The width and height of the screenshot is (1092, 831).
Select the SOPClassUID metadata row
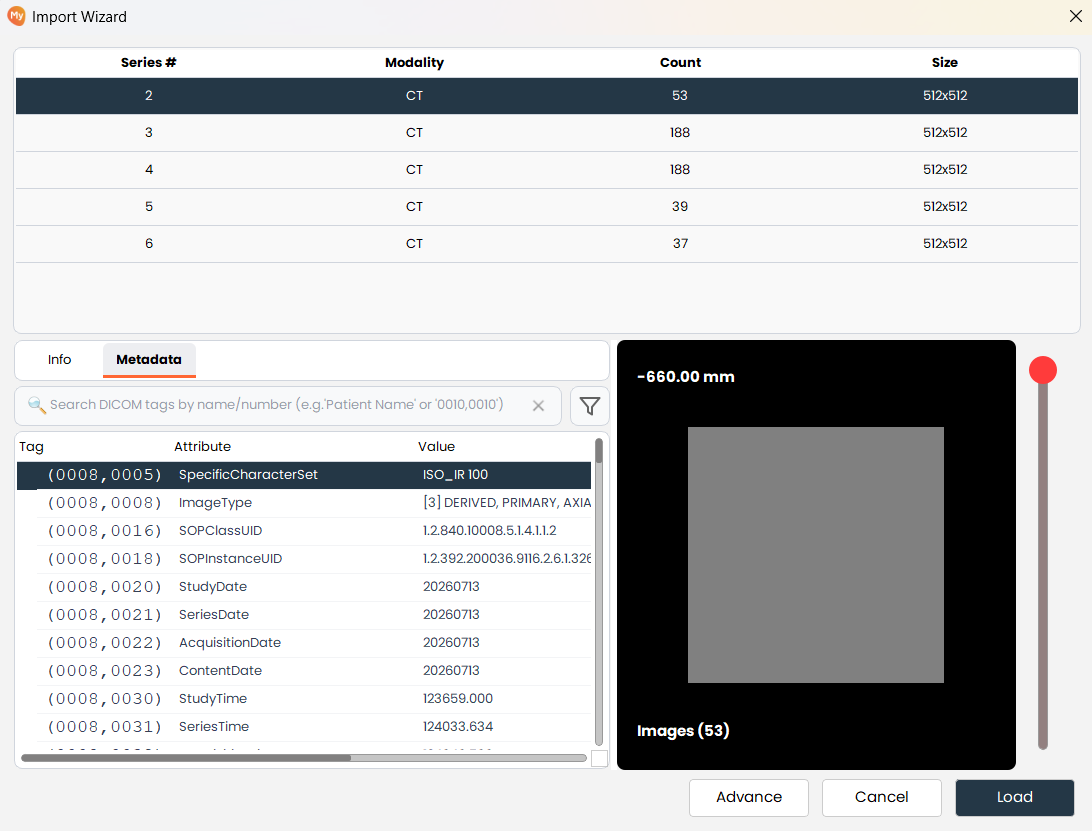pos(304,531)
